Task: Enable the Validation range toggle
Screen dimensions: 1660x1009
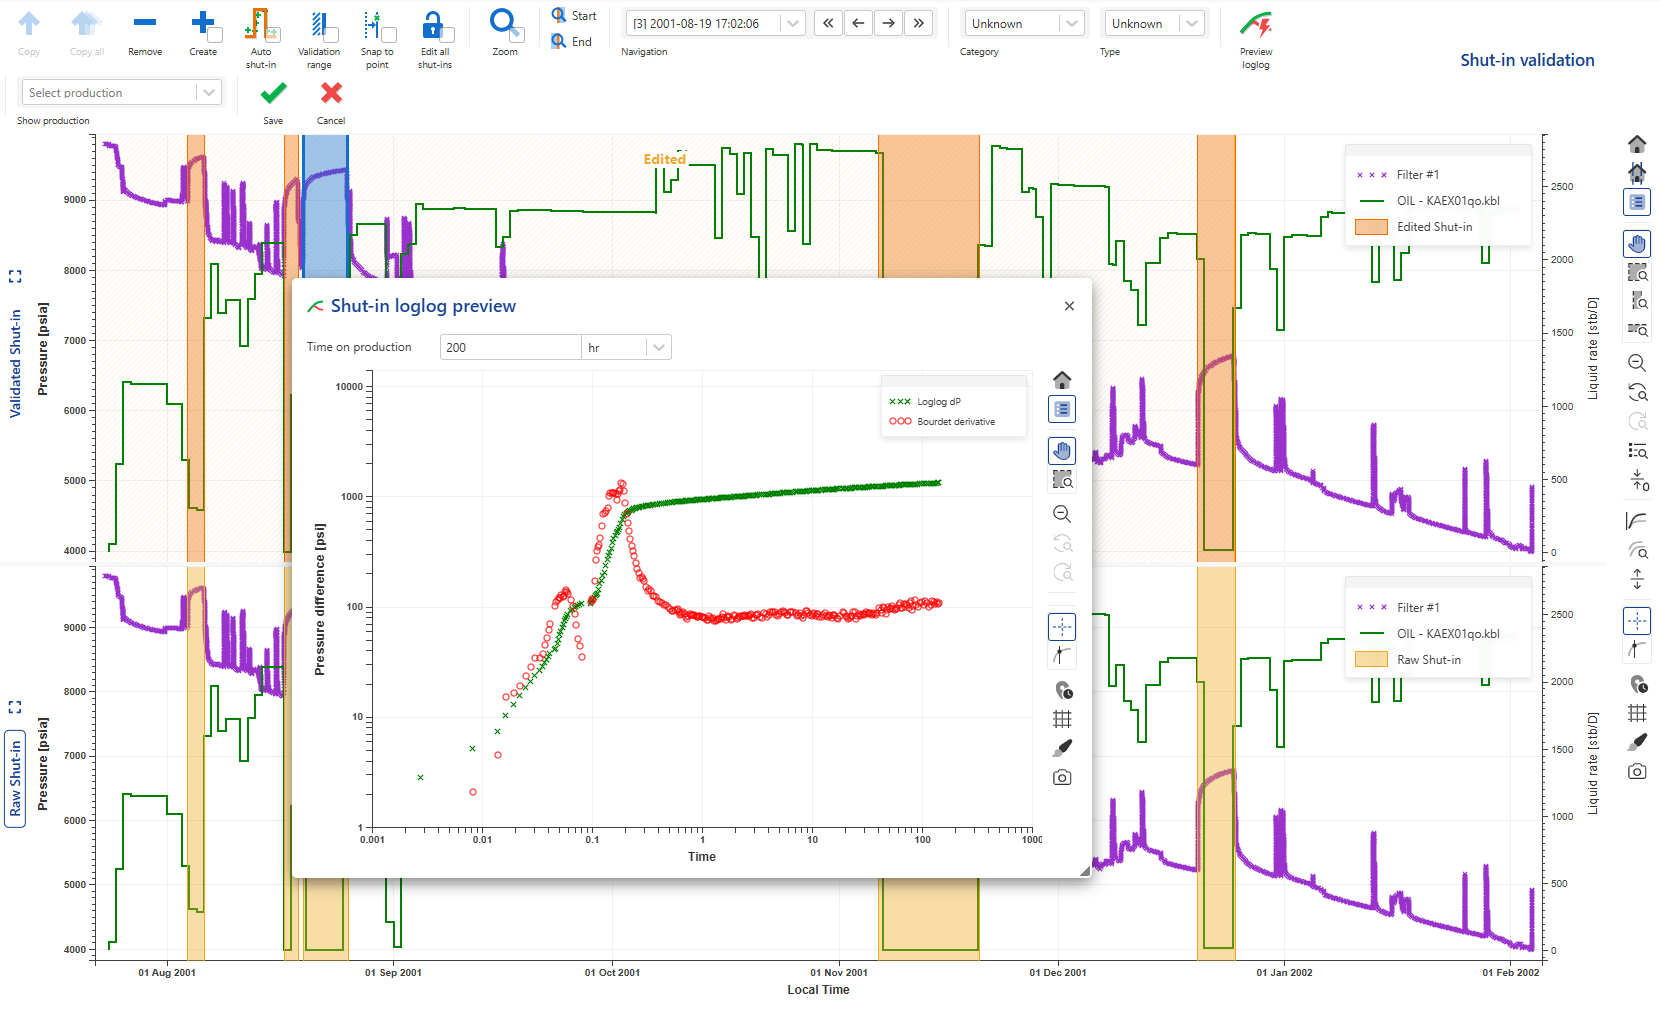Action: tap(319, 26)
